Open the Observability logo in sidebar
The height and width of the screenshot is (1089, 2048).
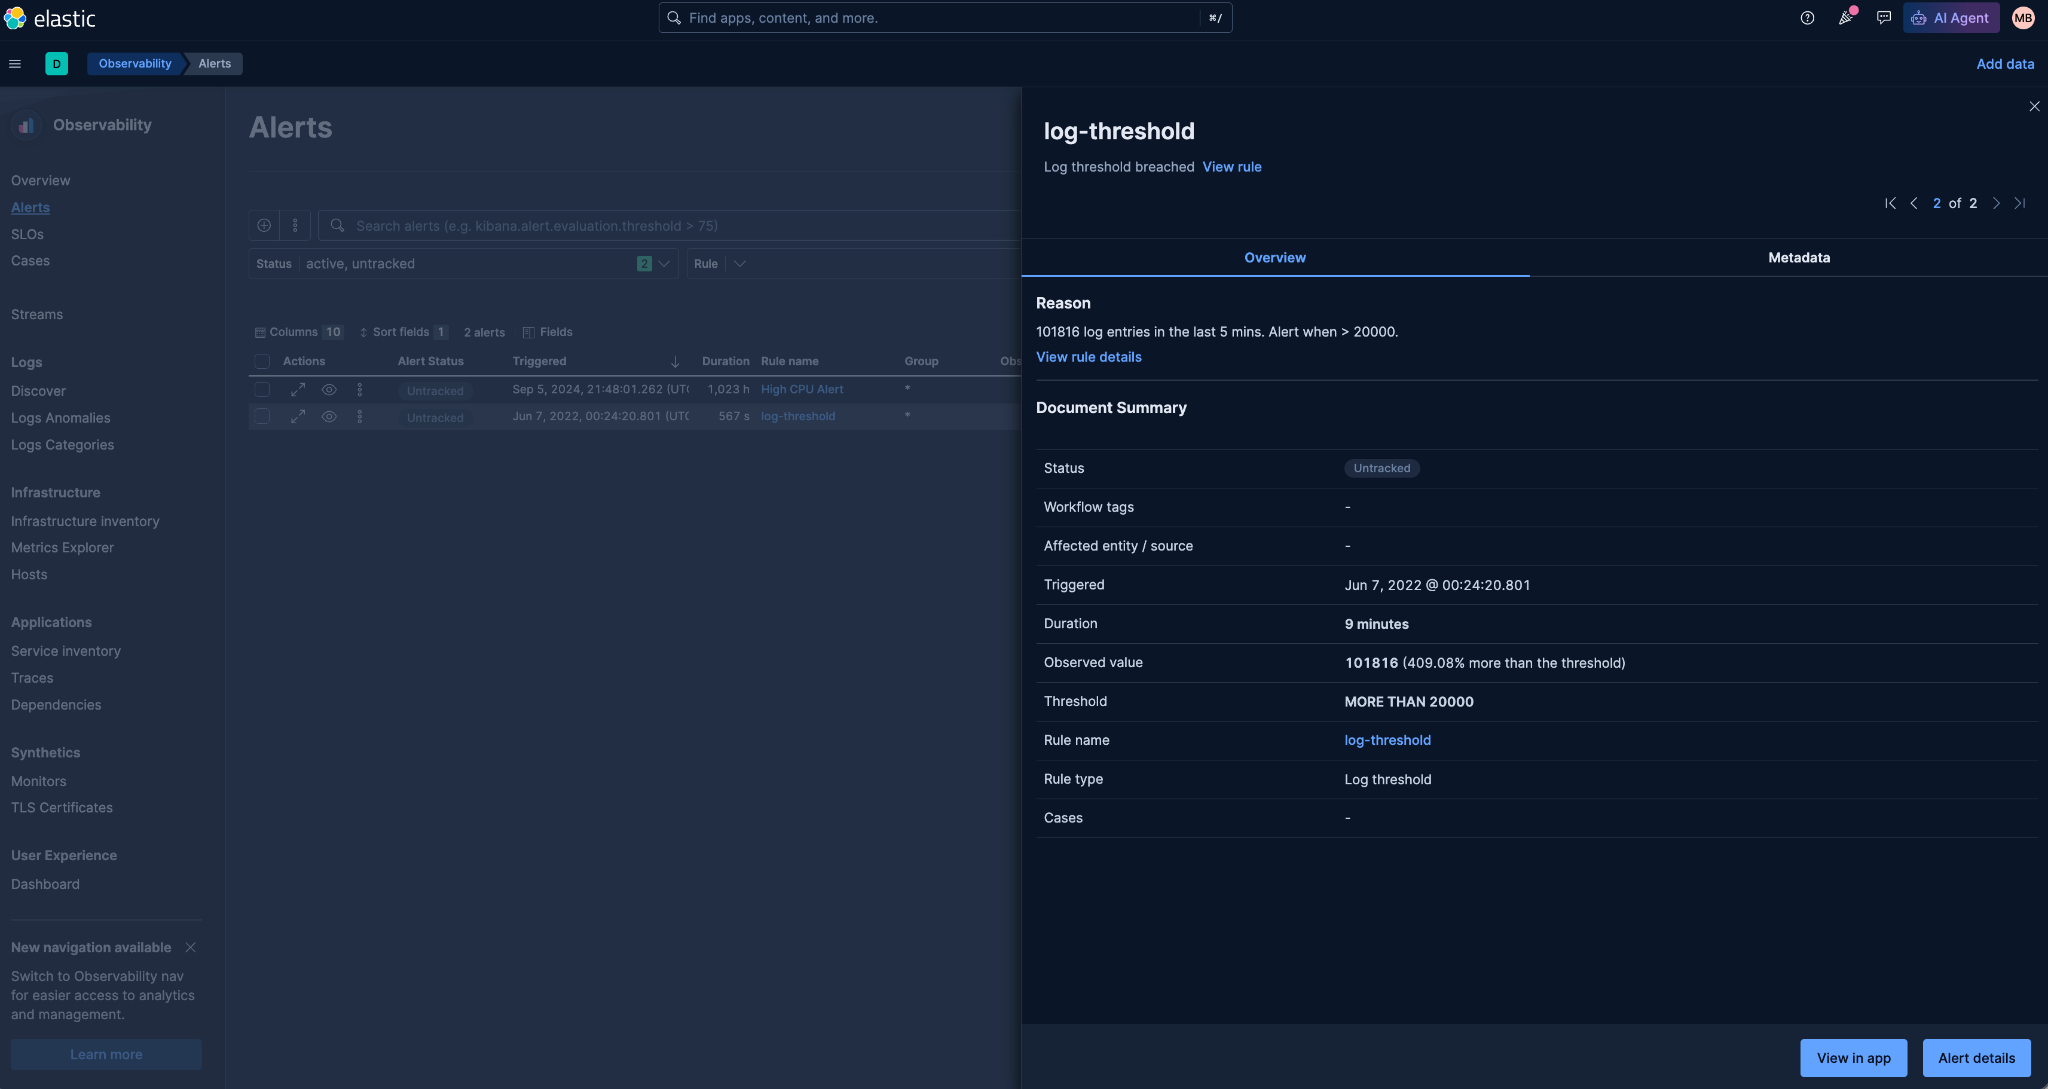tap(26, 125)
